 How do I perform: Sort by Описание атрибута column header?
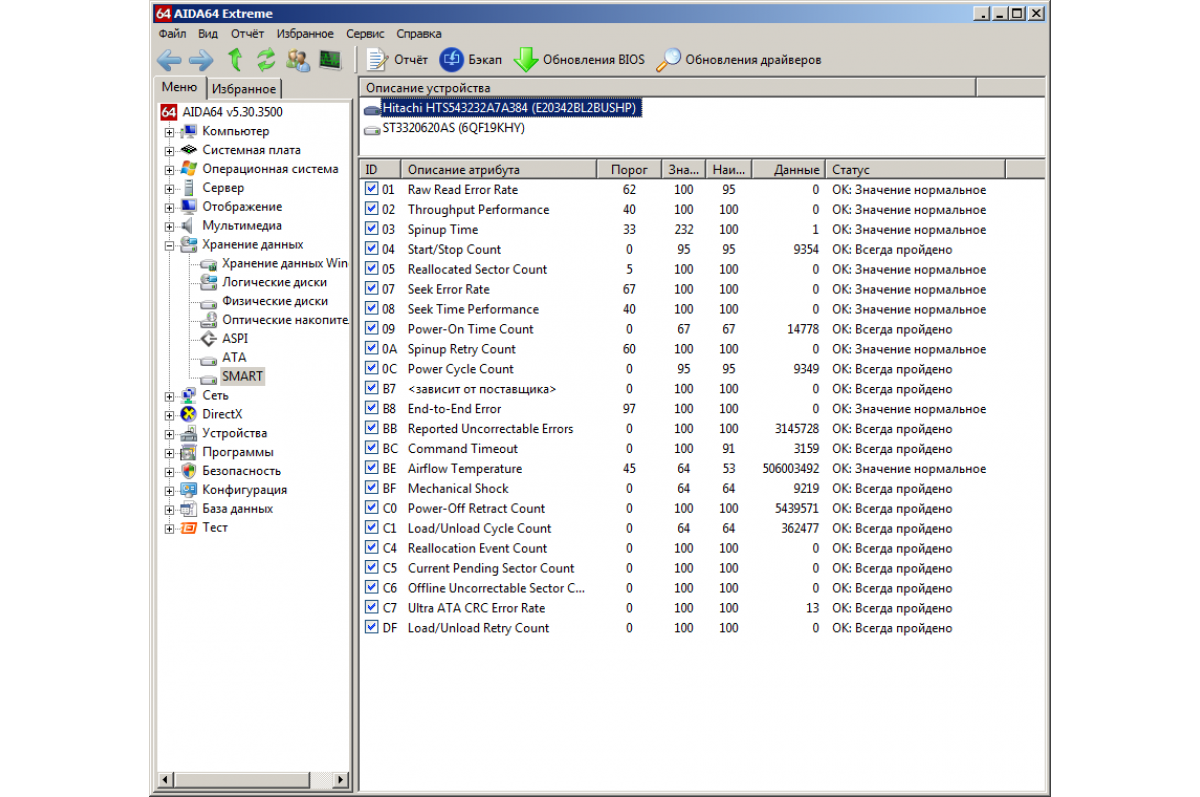(499, 170)
